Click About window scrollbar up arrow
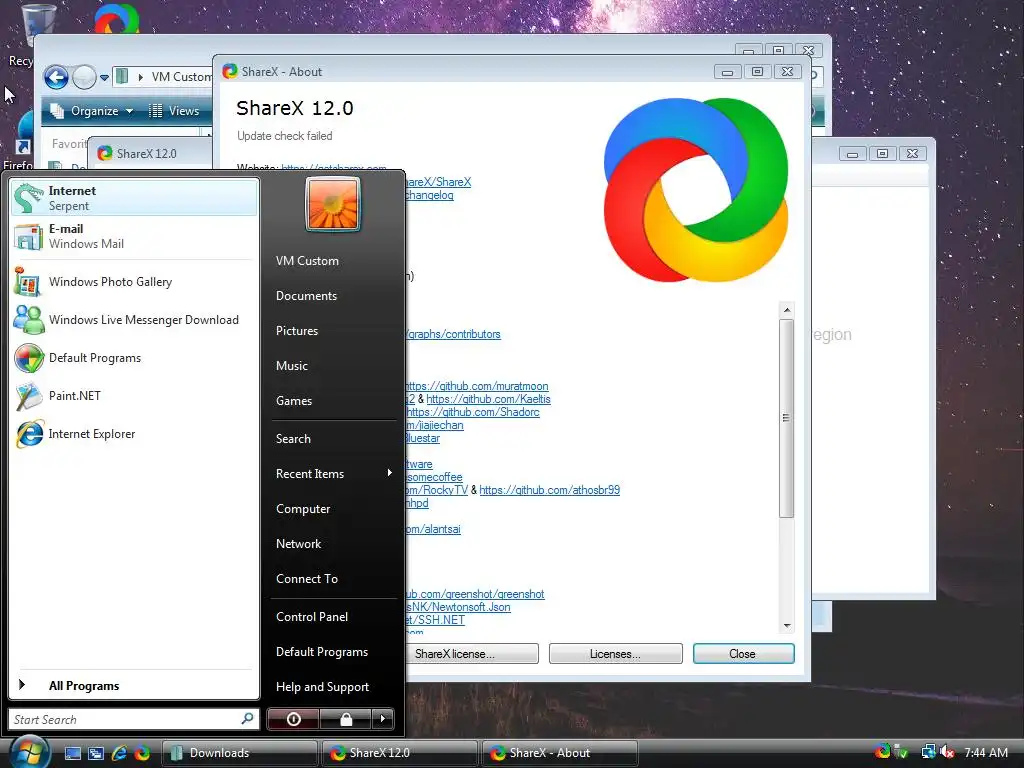Image resolution: width=1024 pixels, height=768 pixels. click(787, 310)
